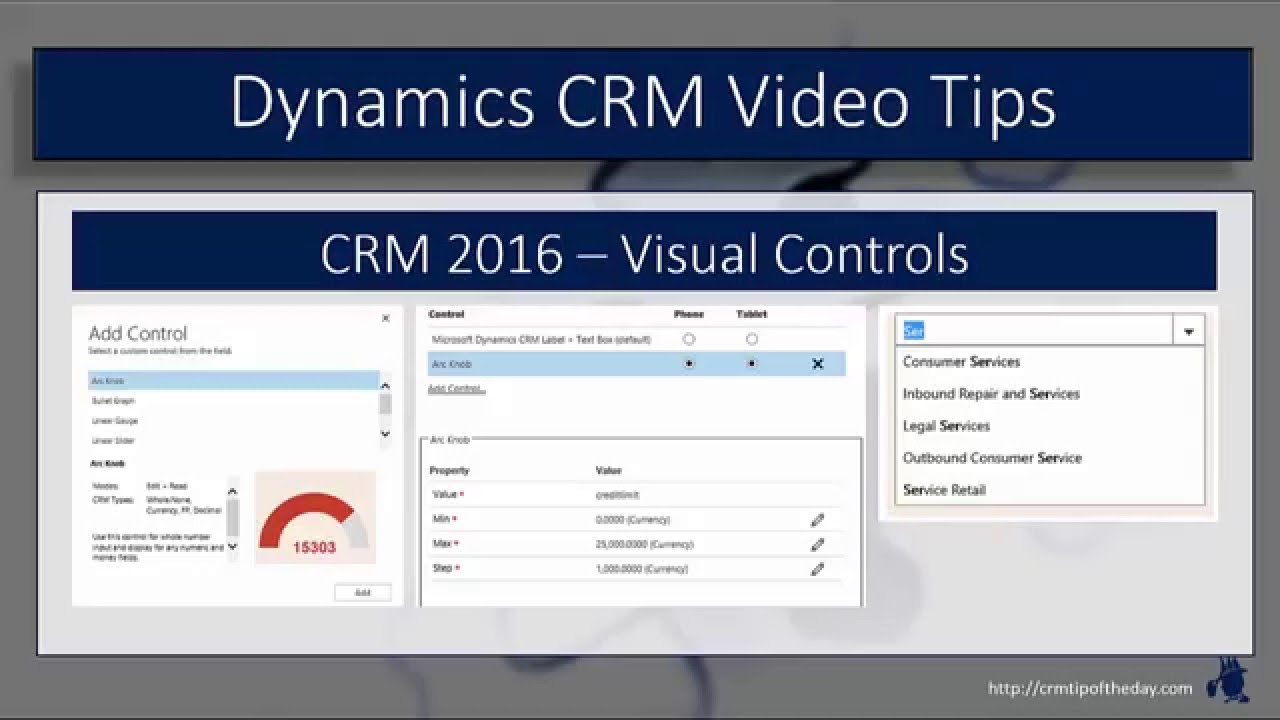
Task: Click the Add button in Add Control
Action: click(x=362, y=593)
